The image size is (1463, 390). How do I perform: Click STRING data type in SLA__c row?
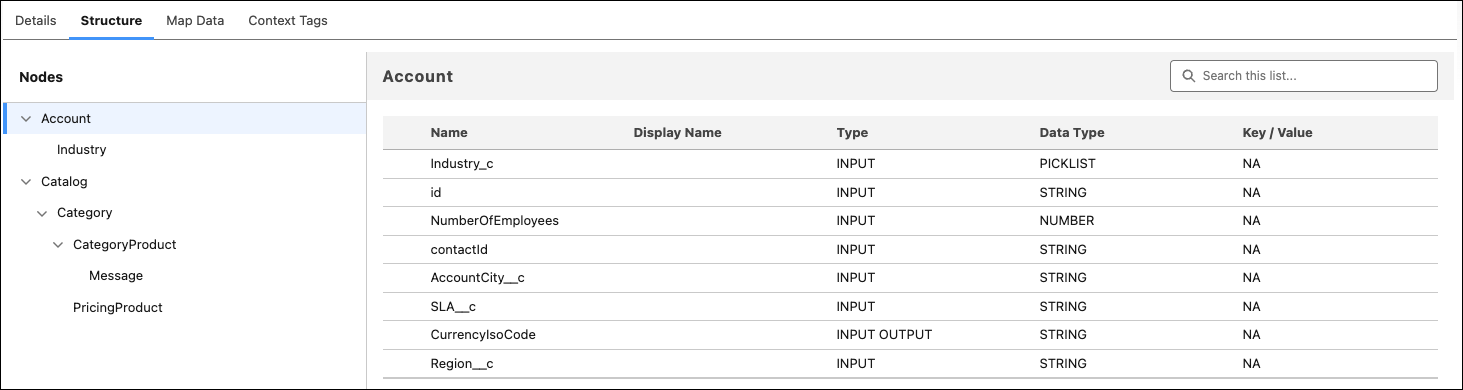[1063, 307]
